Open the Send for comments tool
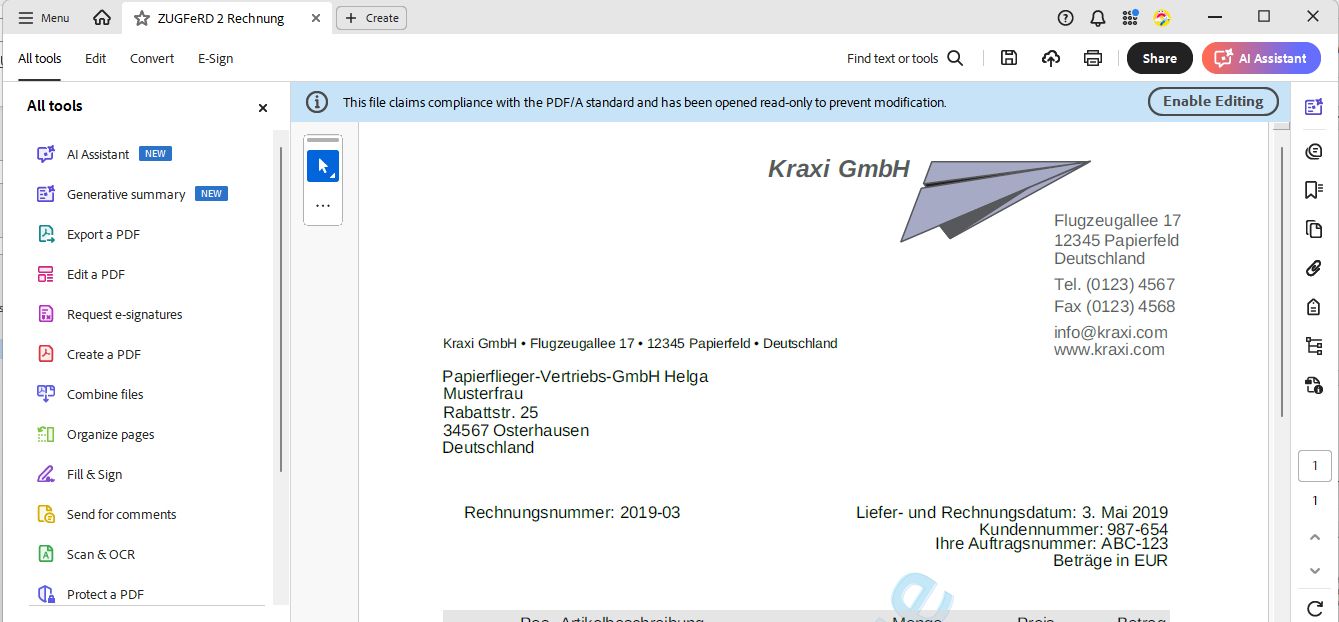The width and height of the screenshot is (1339, 622). pyautogui.click(x=121, y=514)
